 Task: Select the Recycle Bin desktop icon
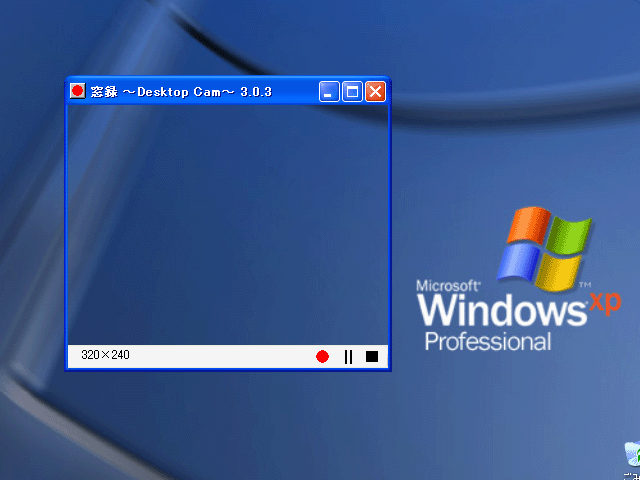click(x=632, y=459)
